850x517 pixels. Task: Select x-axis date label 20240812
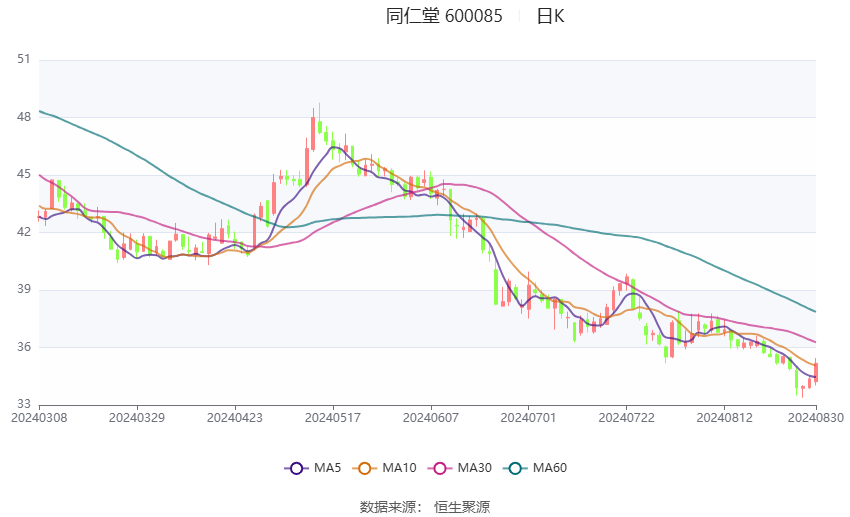point(724,418)
